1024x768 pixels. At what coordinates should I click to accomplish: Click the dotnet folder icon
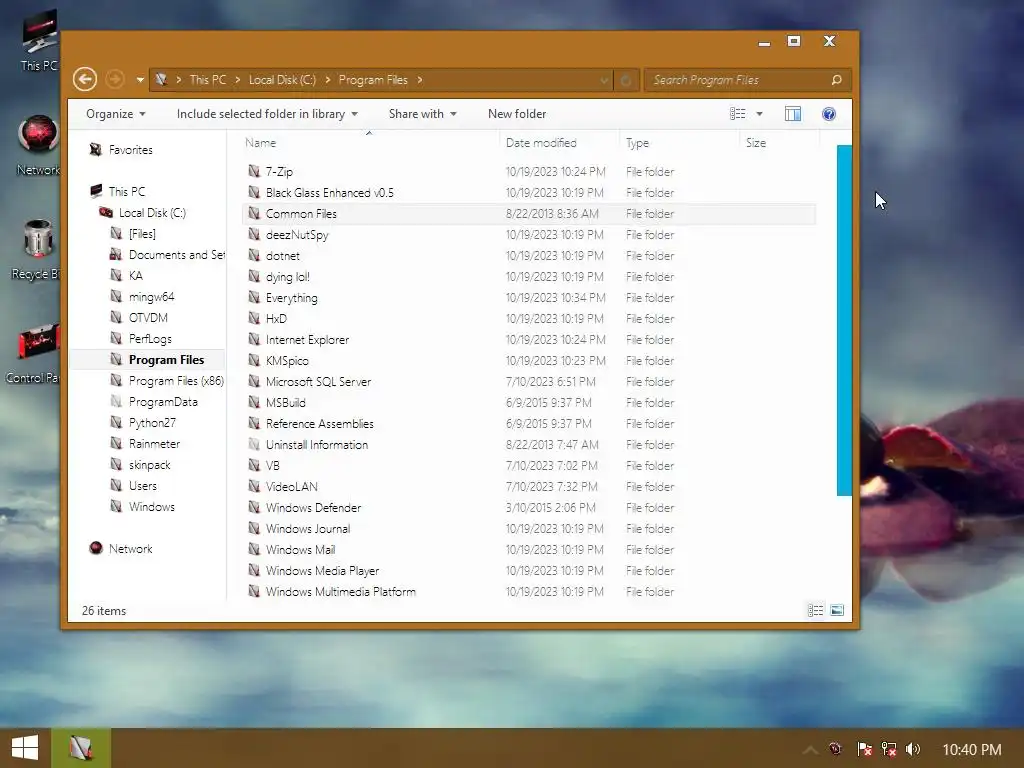pyautogui.click(x=254, y=255)
